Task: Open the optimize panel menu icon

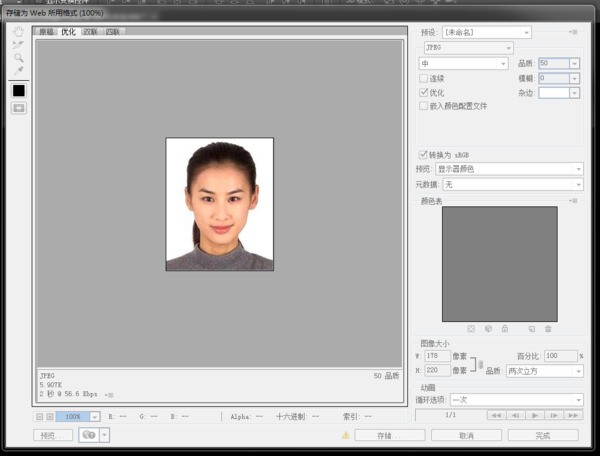Action: point(573,33)
